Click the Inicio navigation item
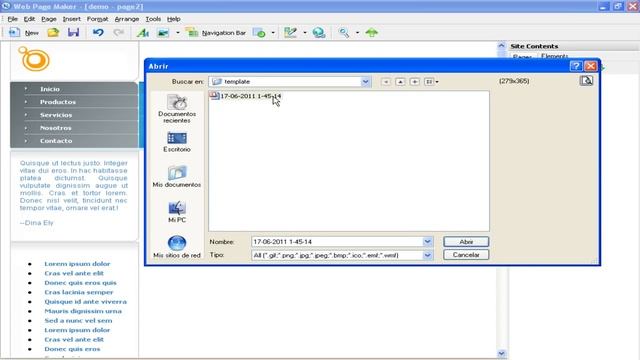This screenshot has height=360, width=640. click(x=50, y=89)
